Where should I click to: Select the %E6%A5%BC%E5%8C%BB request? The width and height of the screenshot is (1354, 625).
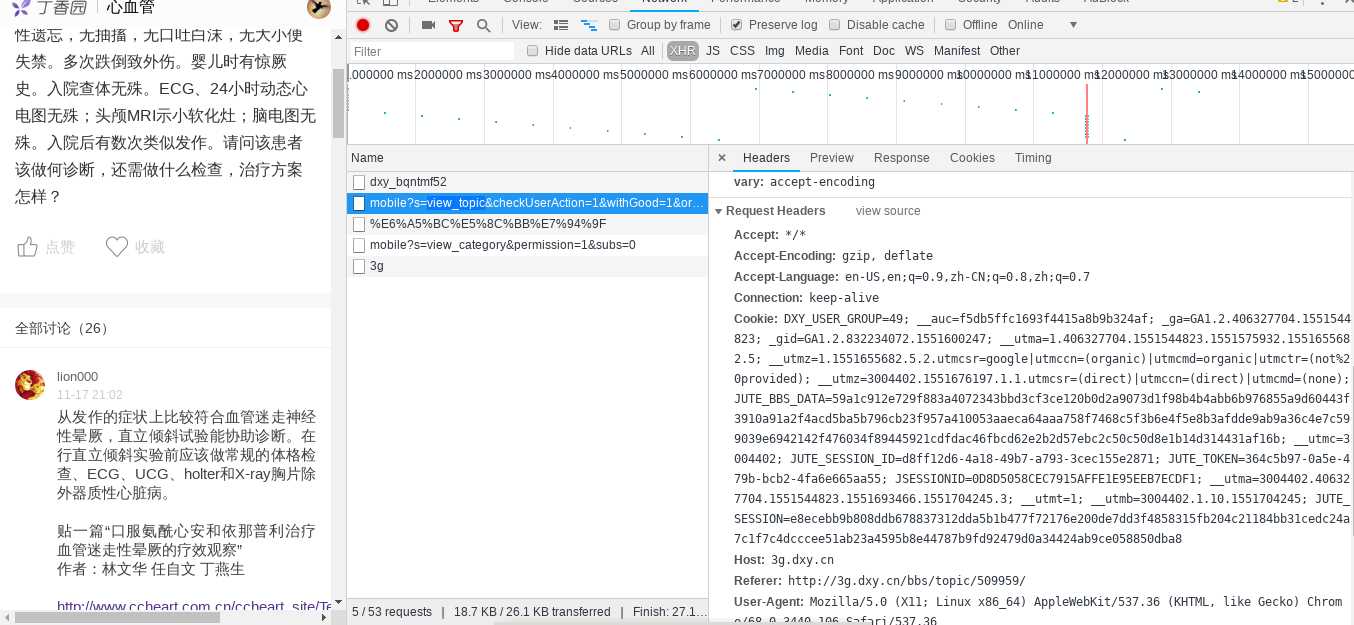click(527, 224)
